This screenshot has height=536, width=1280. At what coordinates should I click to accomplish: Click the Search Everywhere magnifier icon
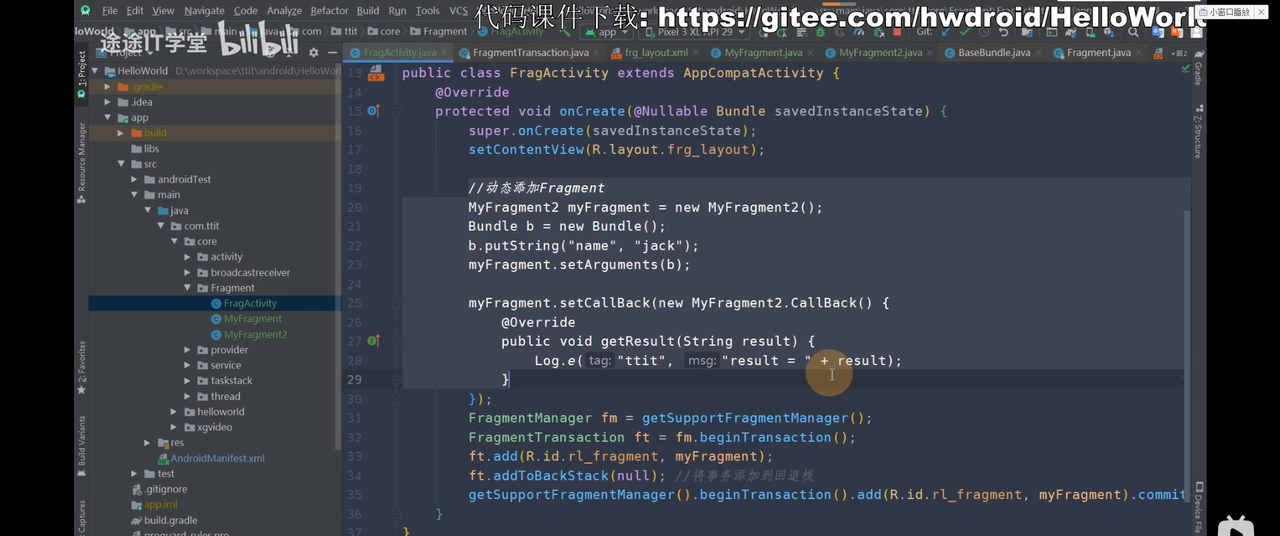1133,32
